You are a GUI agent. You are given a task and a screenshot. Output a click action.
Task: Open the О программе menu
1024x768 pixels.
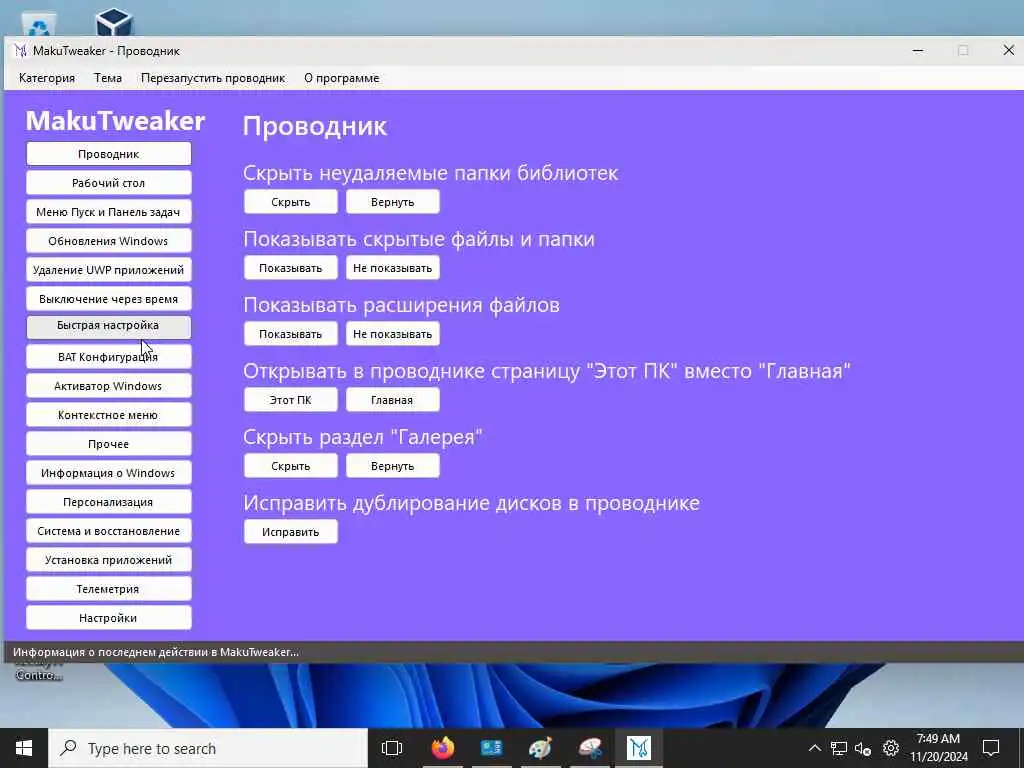point(342,78)
